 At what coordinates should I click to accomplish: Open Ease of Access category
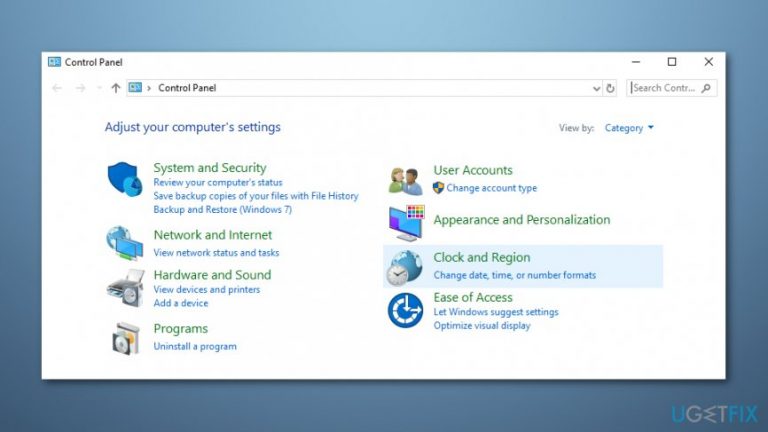(x=473, y=297)
